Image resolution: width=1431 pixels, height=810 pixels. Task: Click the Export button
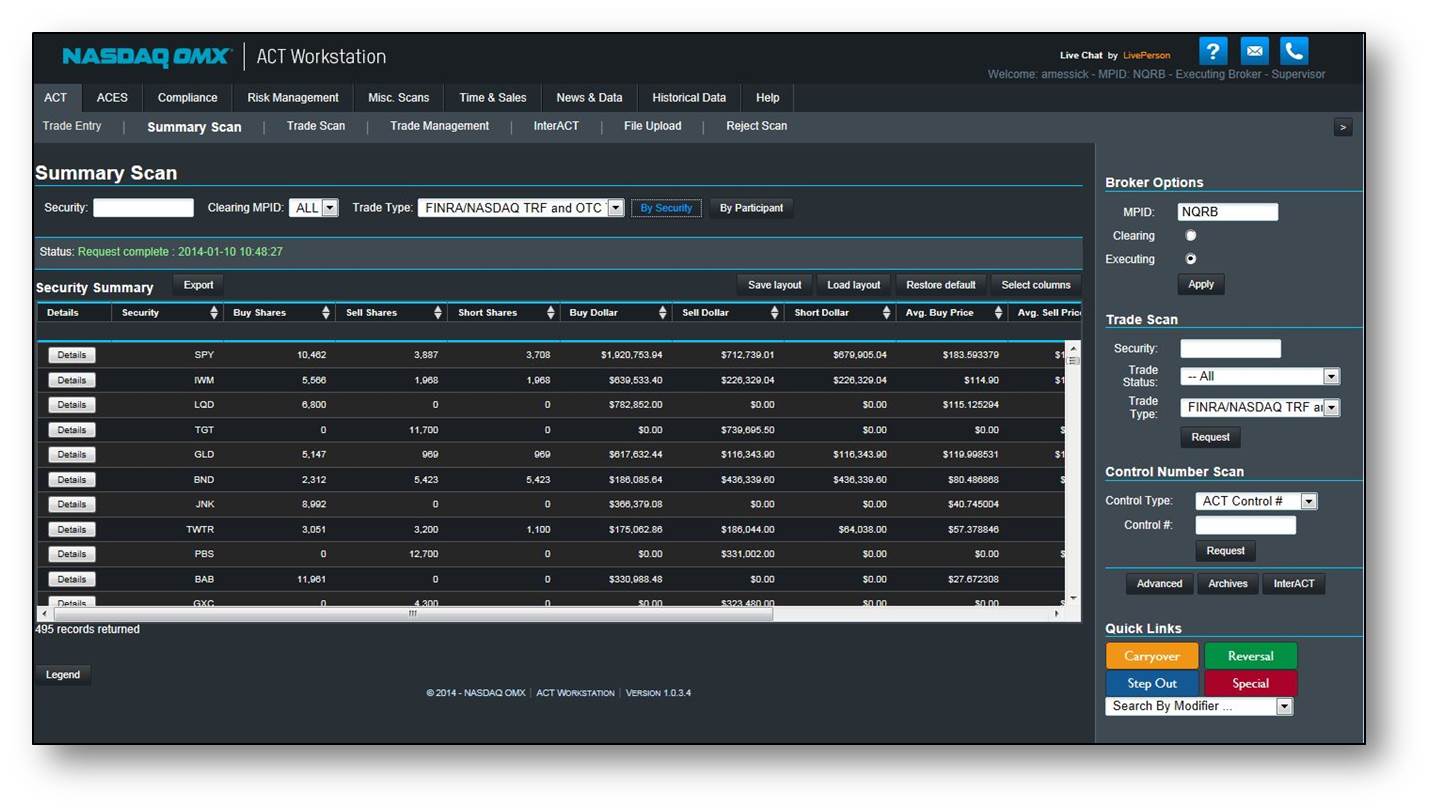(x=198, y=285)
